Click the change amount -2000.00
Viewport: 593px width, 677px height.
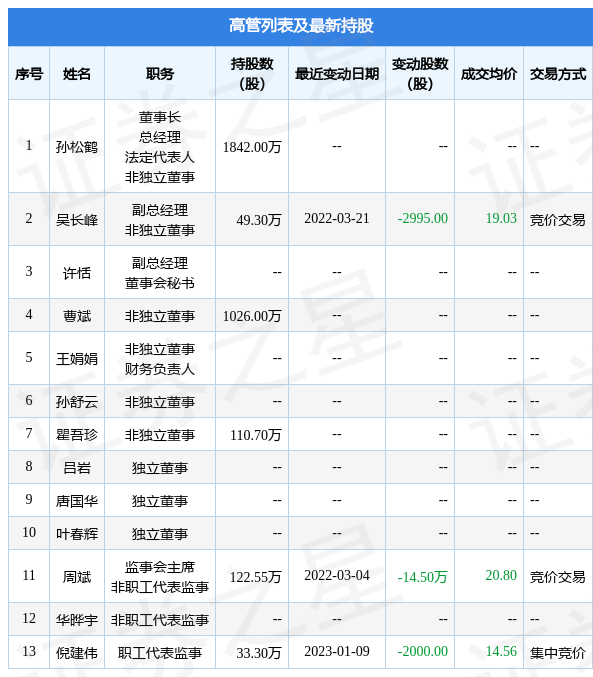tap(422, 652)
